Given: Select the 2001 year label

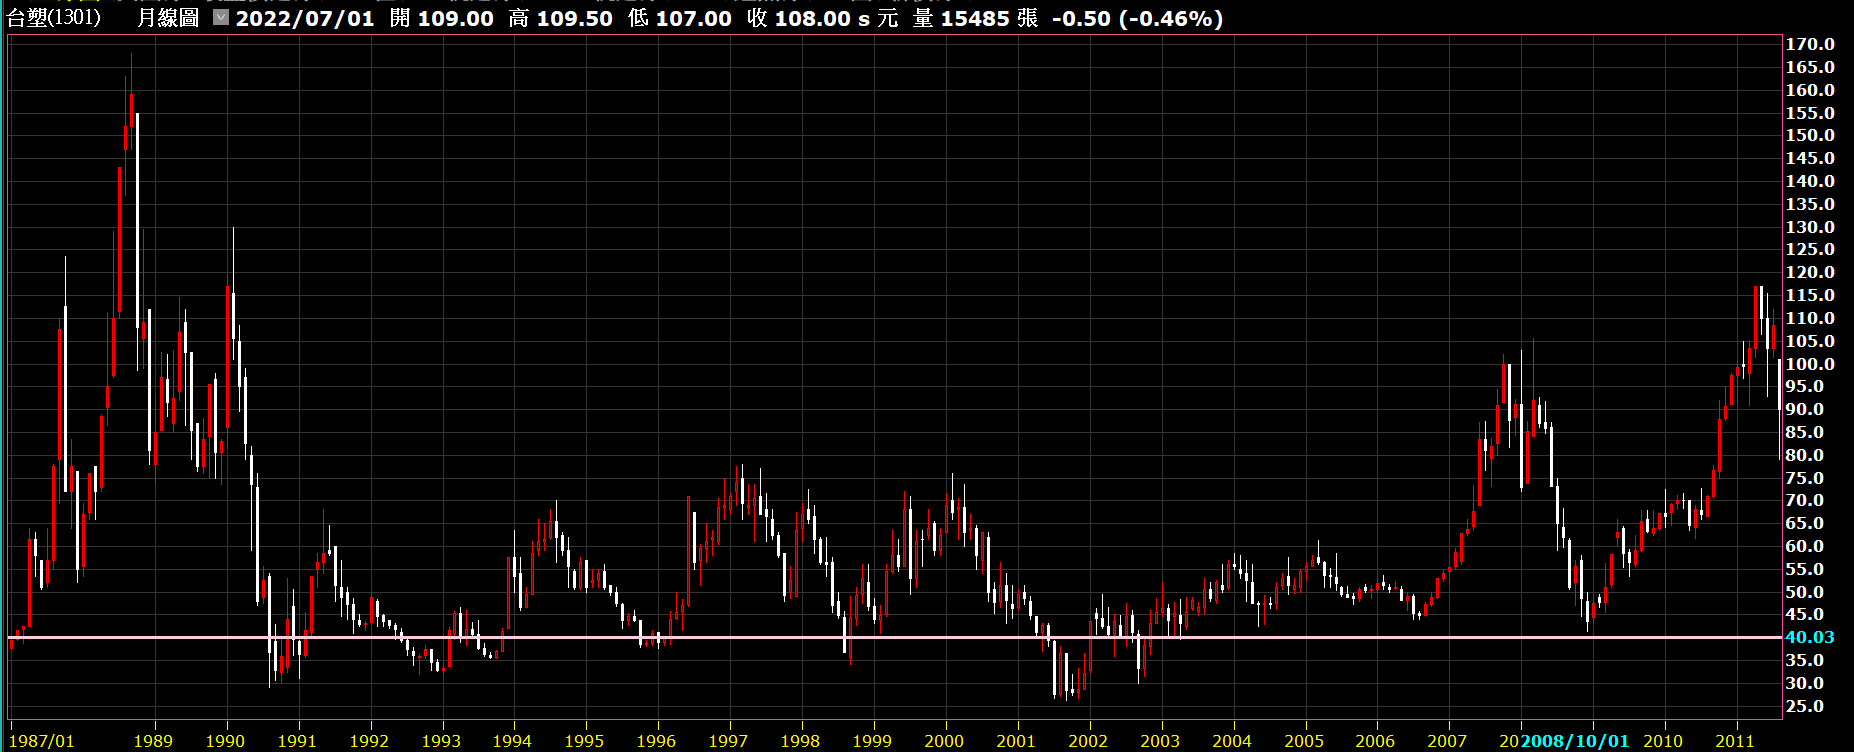Looking at the screenshot, I should (1016, 741).
